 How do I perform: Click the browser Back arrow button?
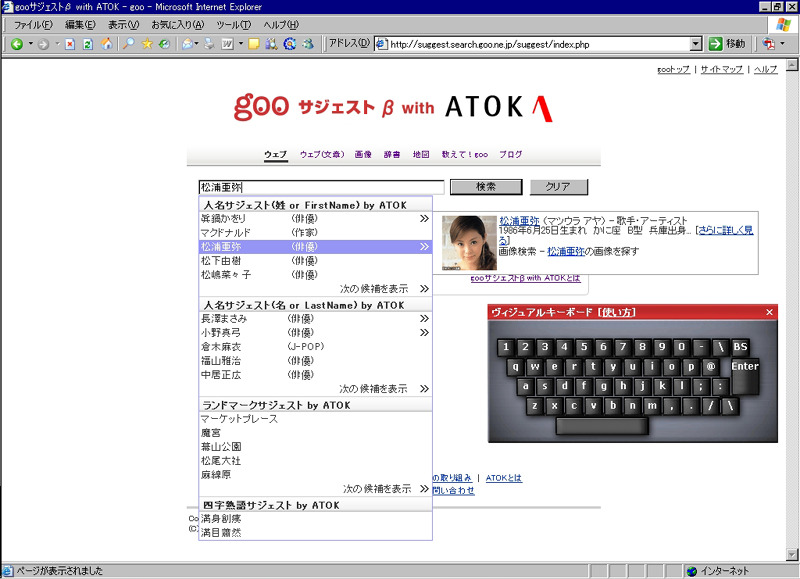coord(17,44)
